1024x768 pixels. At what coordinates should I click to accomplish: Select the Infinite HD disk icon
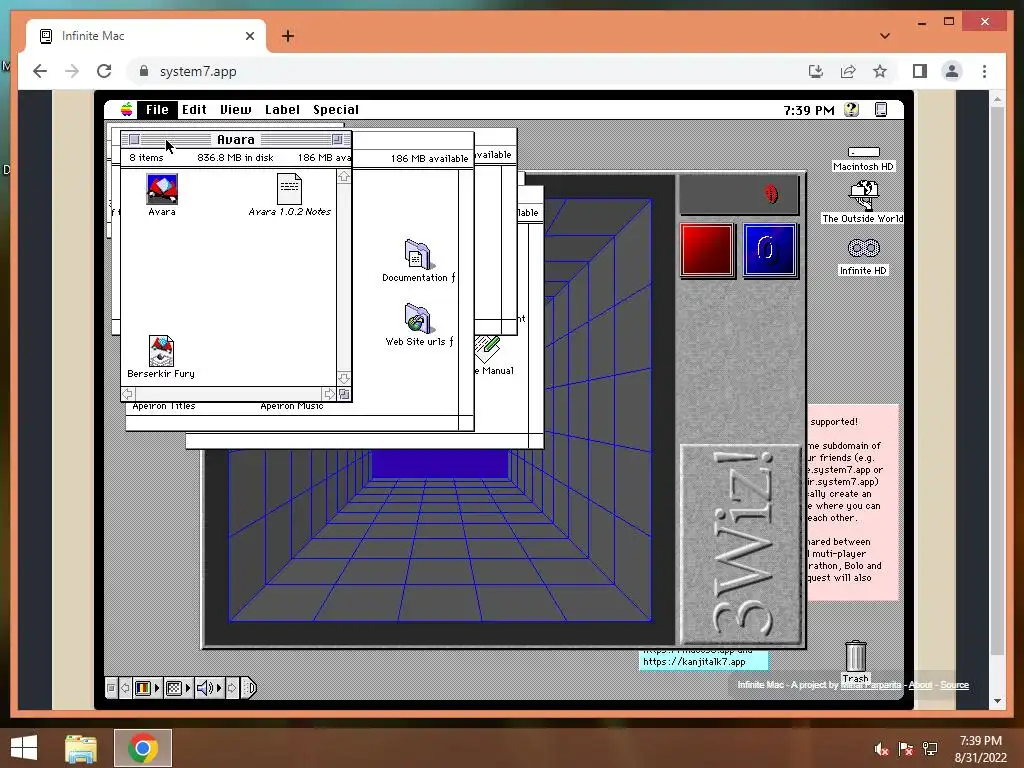coord(863,248)
